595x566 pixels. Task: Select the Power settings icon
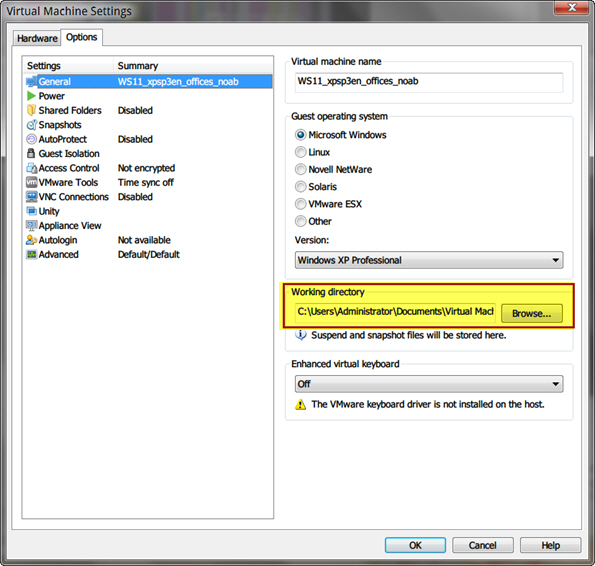point(31,96)
